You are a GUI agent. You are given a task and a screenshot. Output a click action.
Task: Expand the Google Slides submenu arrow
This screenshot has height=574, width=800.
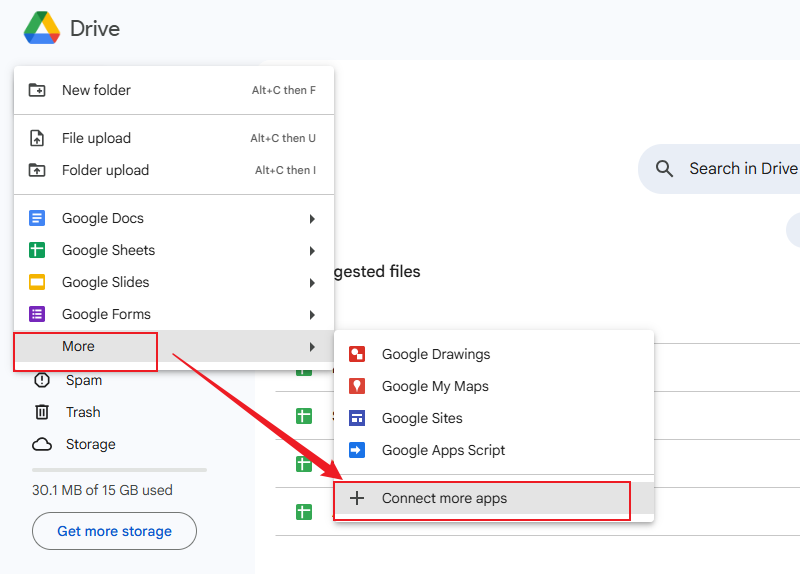tap(312, 283)
